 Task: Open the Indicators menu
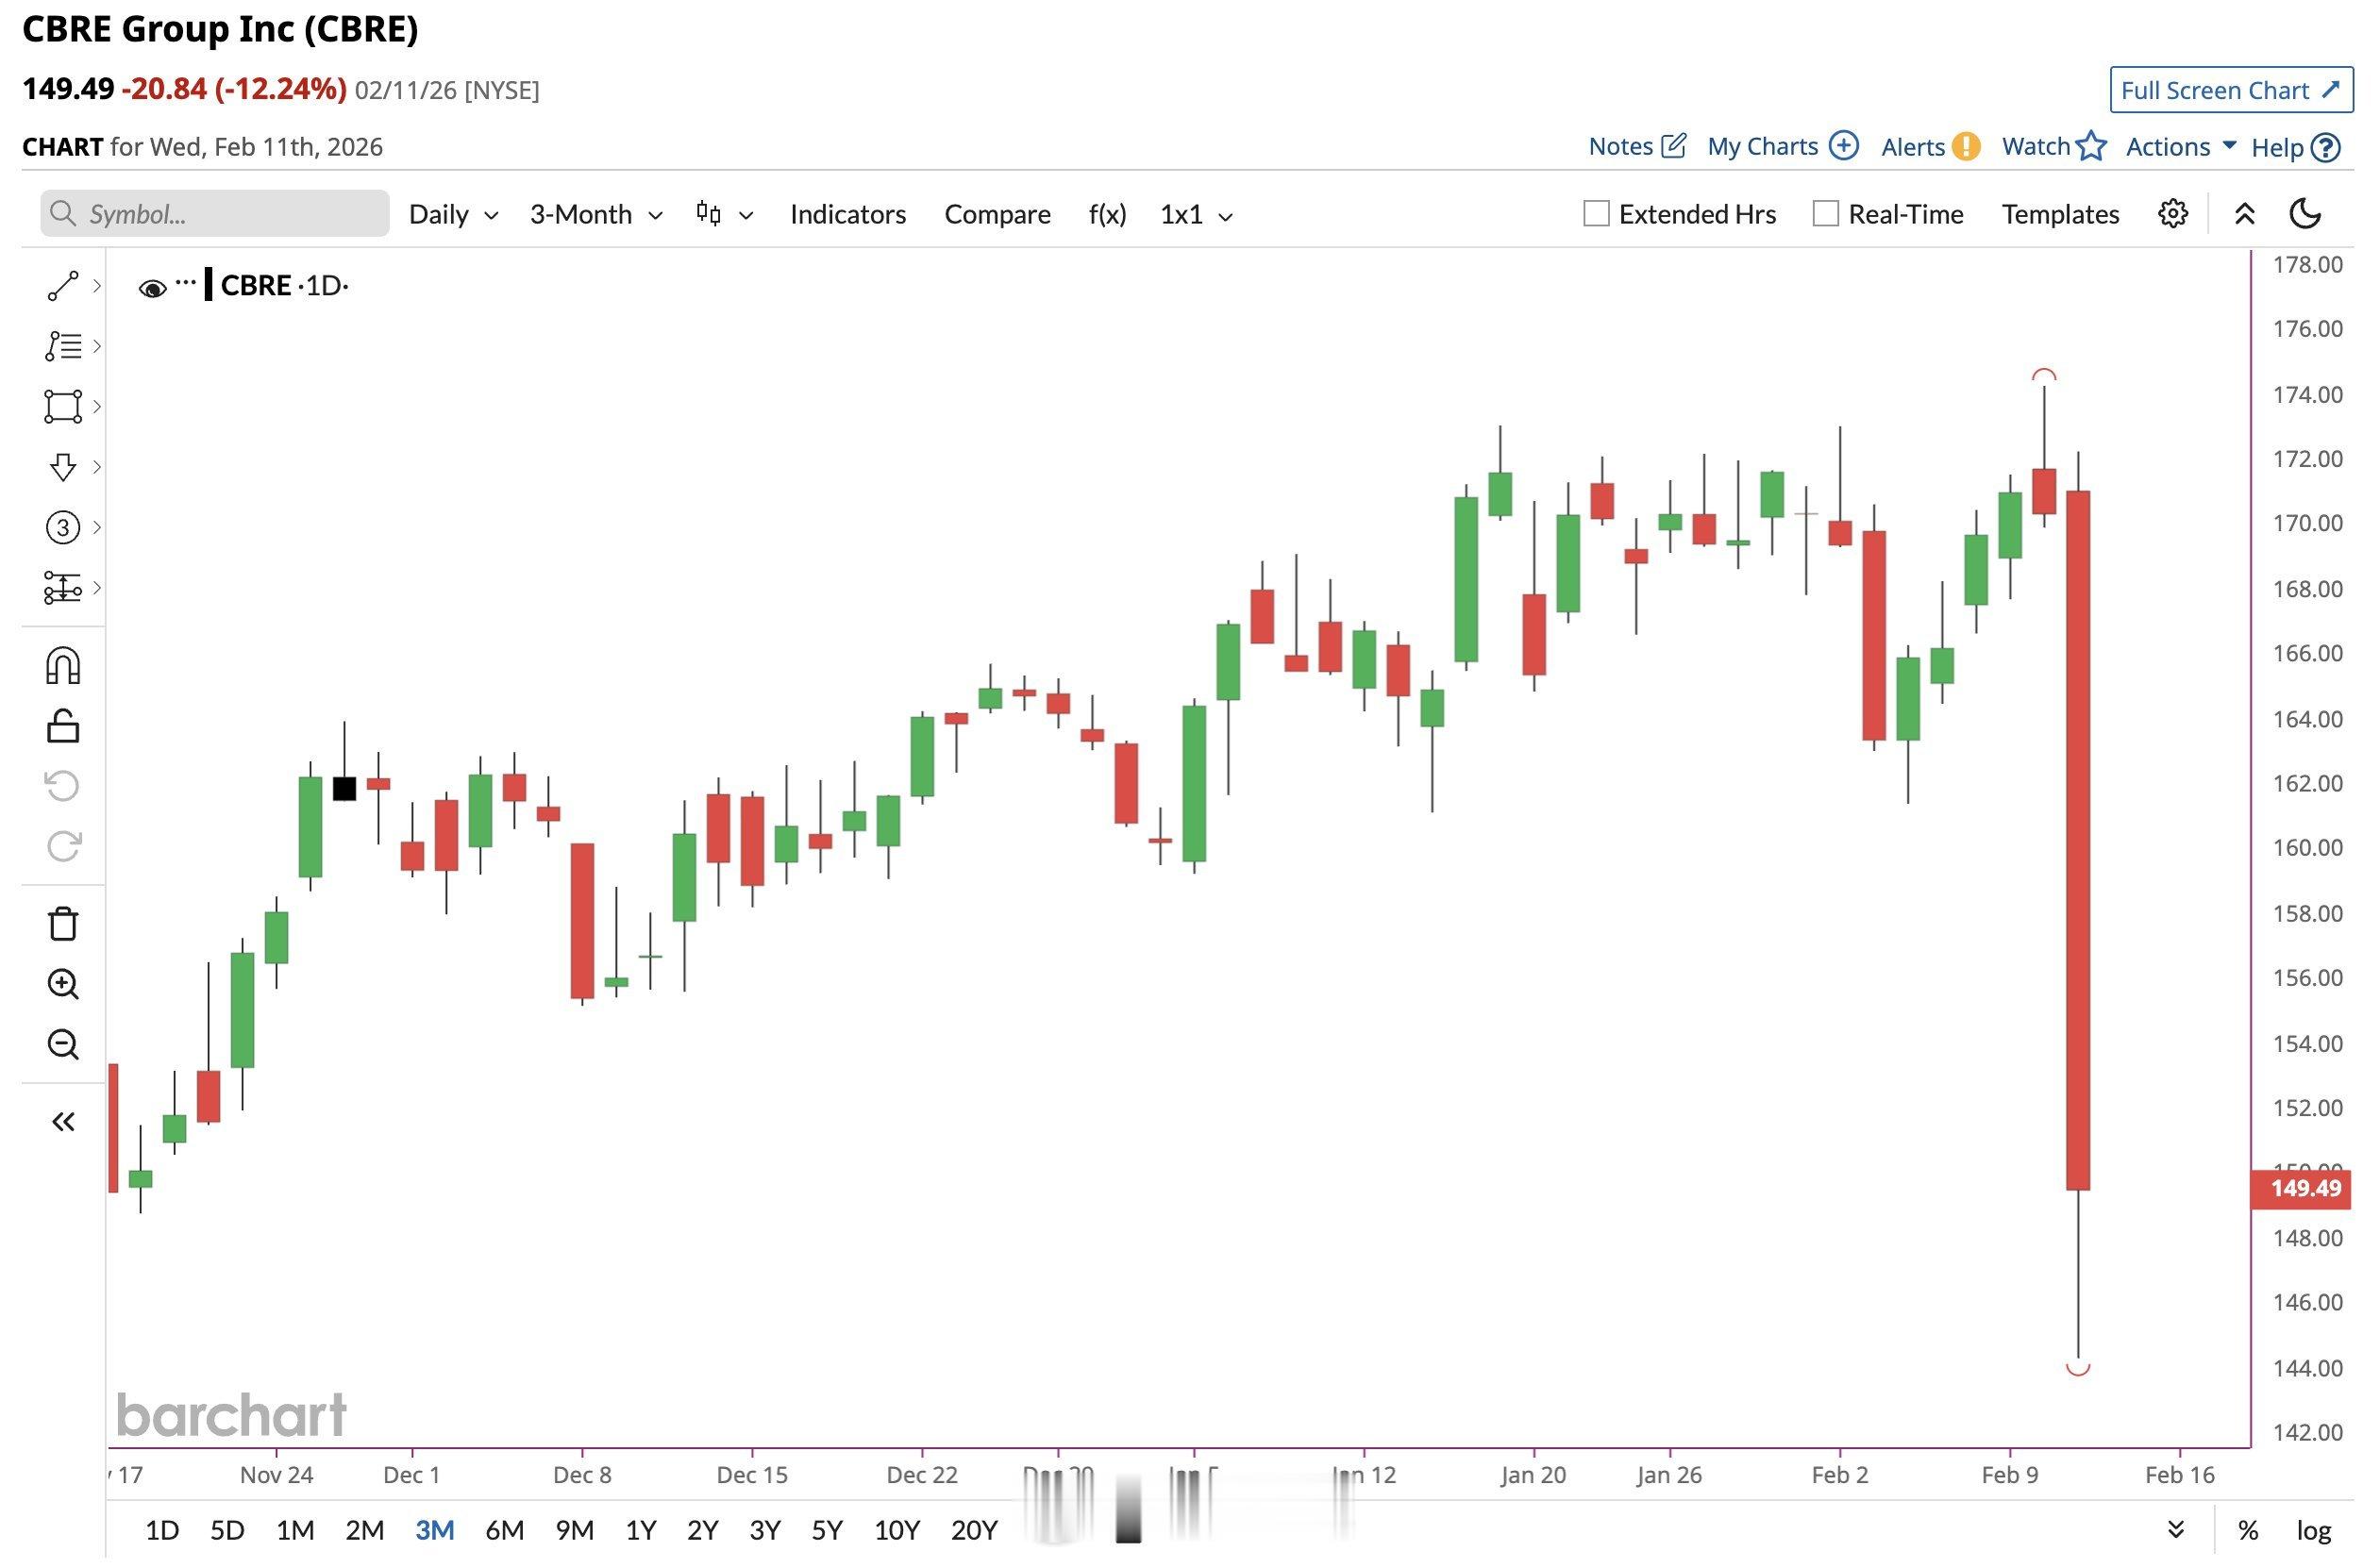click(847, 214)
